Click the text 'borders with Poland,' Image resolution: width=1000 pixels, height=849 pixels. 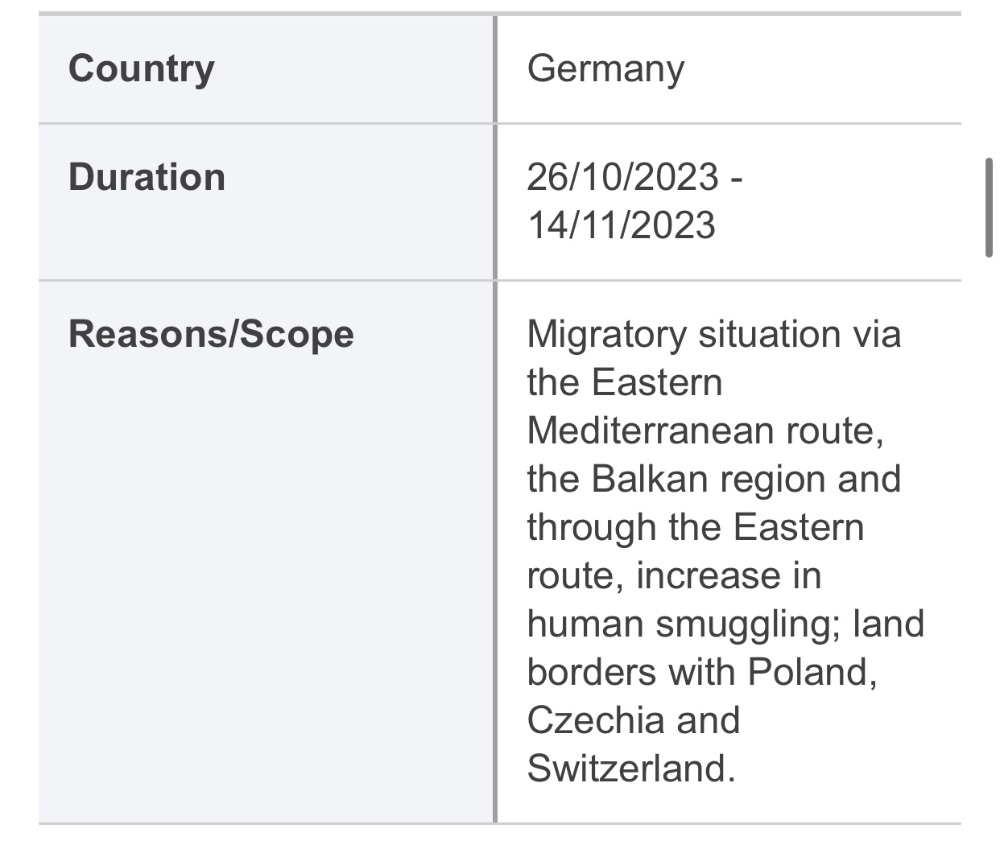click(x=702, y=672)
